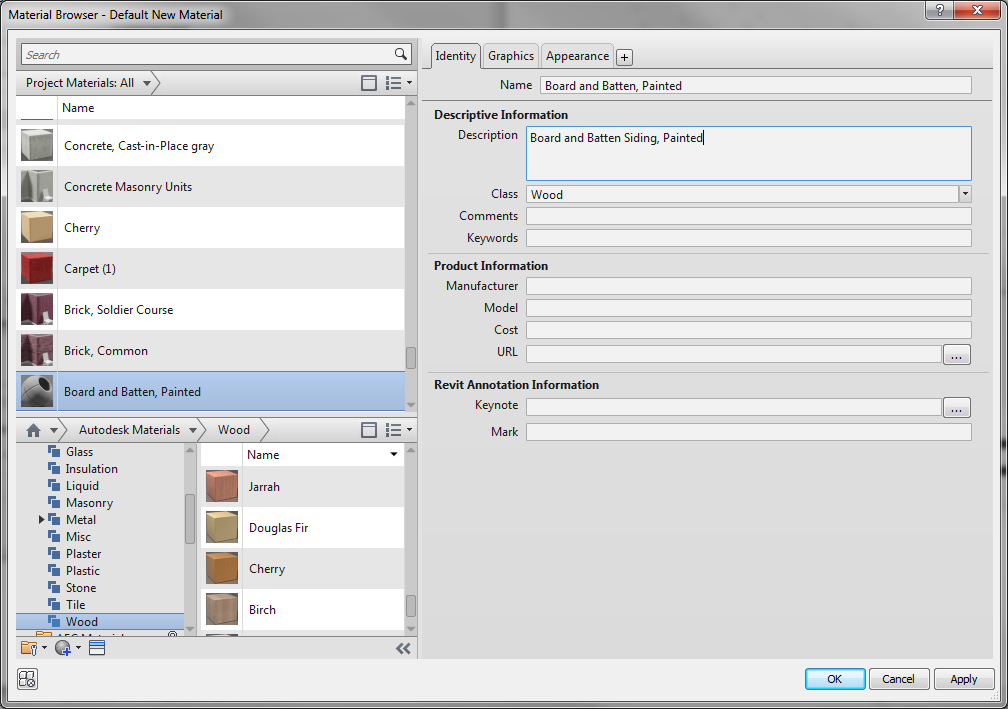Click the Cancel button
Image resolution: width=1008 pixels, height=709 pixels.
pyautogui.click(x=898, y=679)
